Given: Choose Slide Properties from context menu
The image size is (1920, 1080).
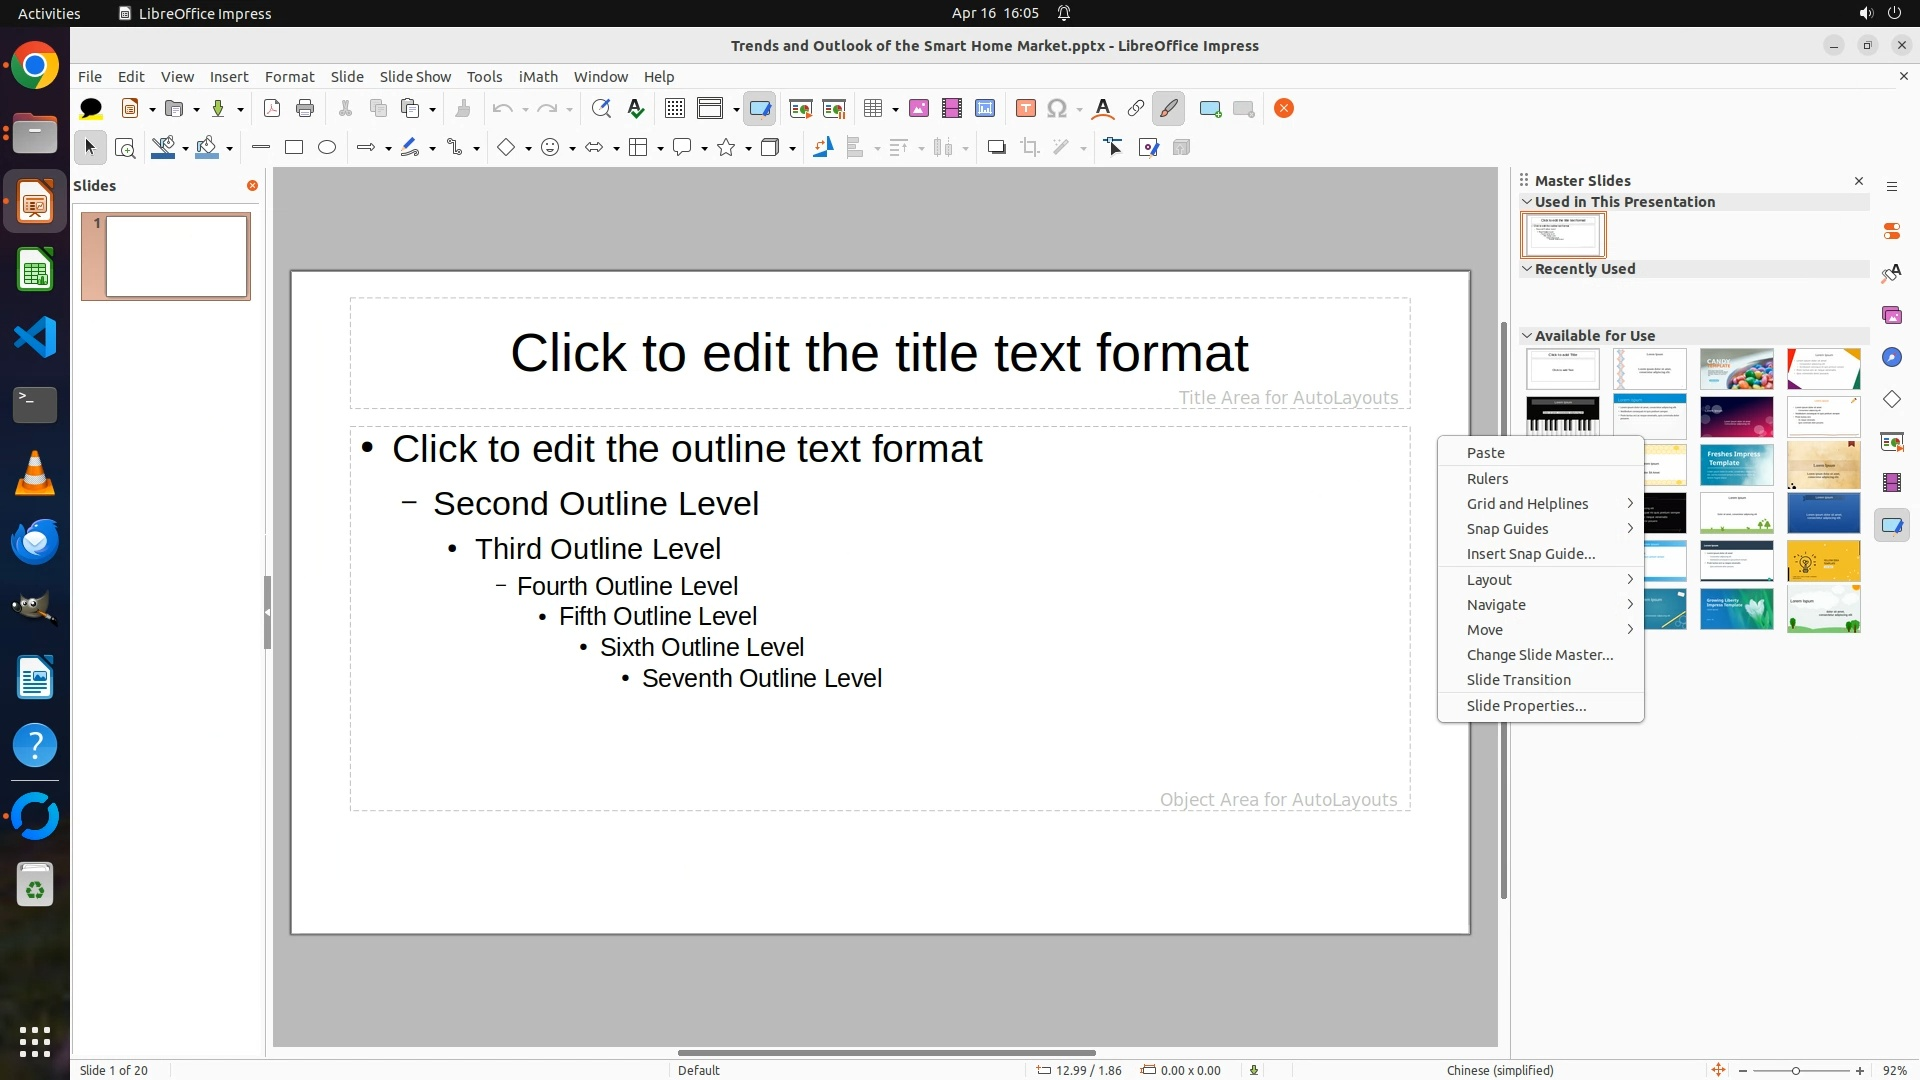Looking at the screenshot, I should point(1526,706).
